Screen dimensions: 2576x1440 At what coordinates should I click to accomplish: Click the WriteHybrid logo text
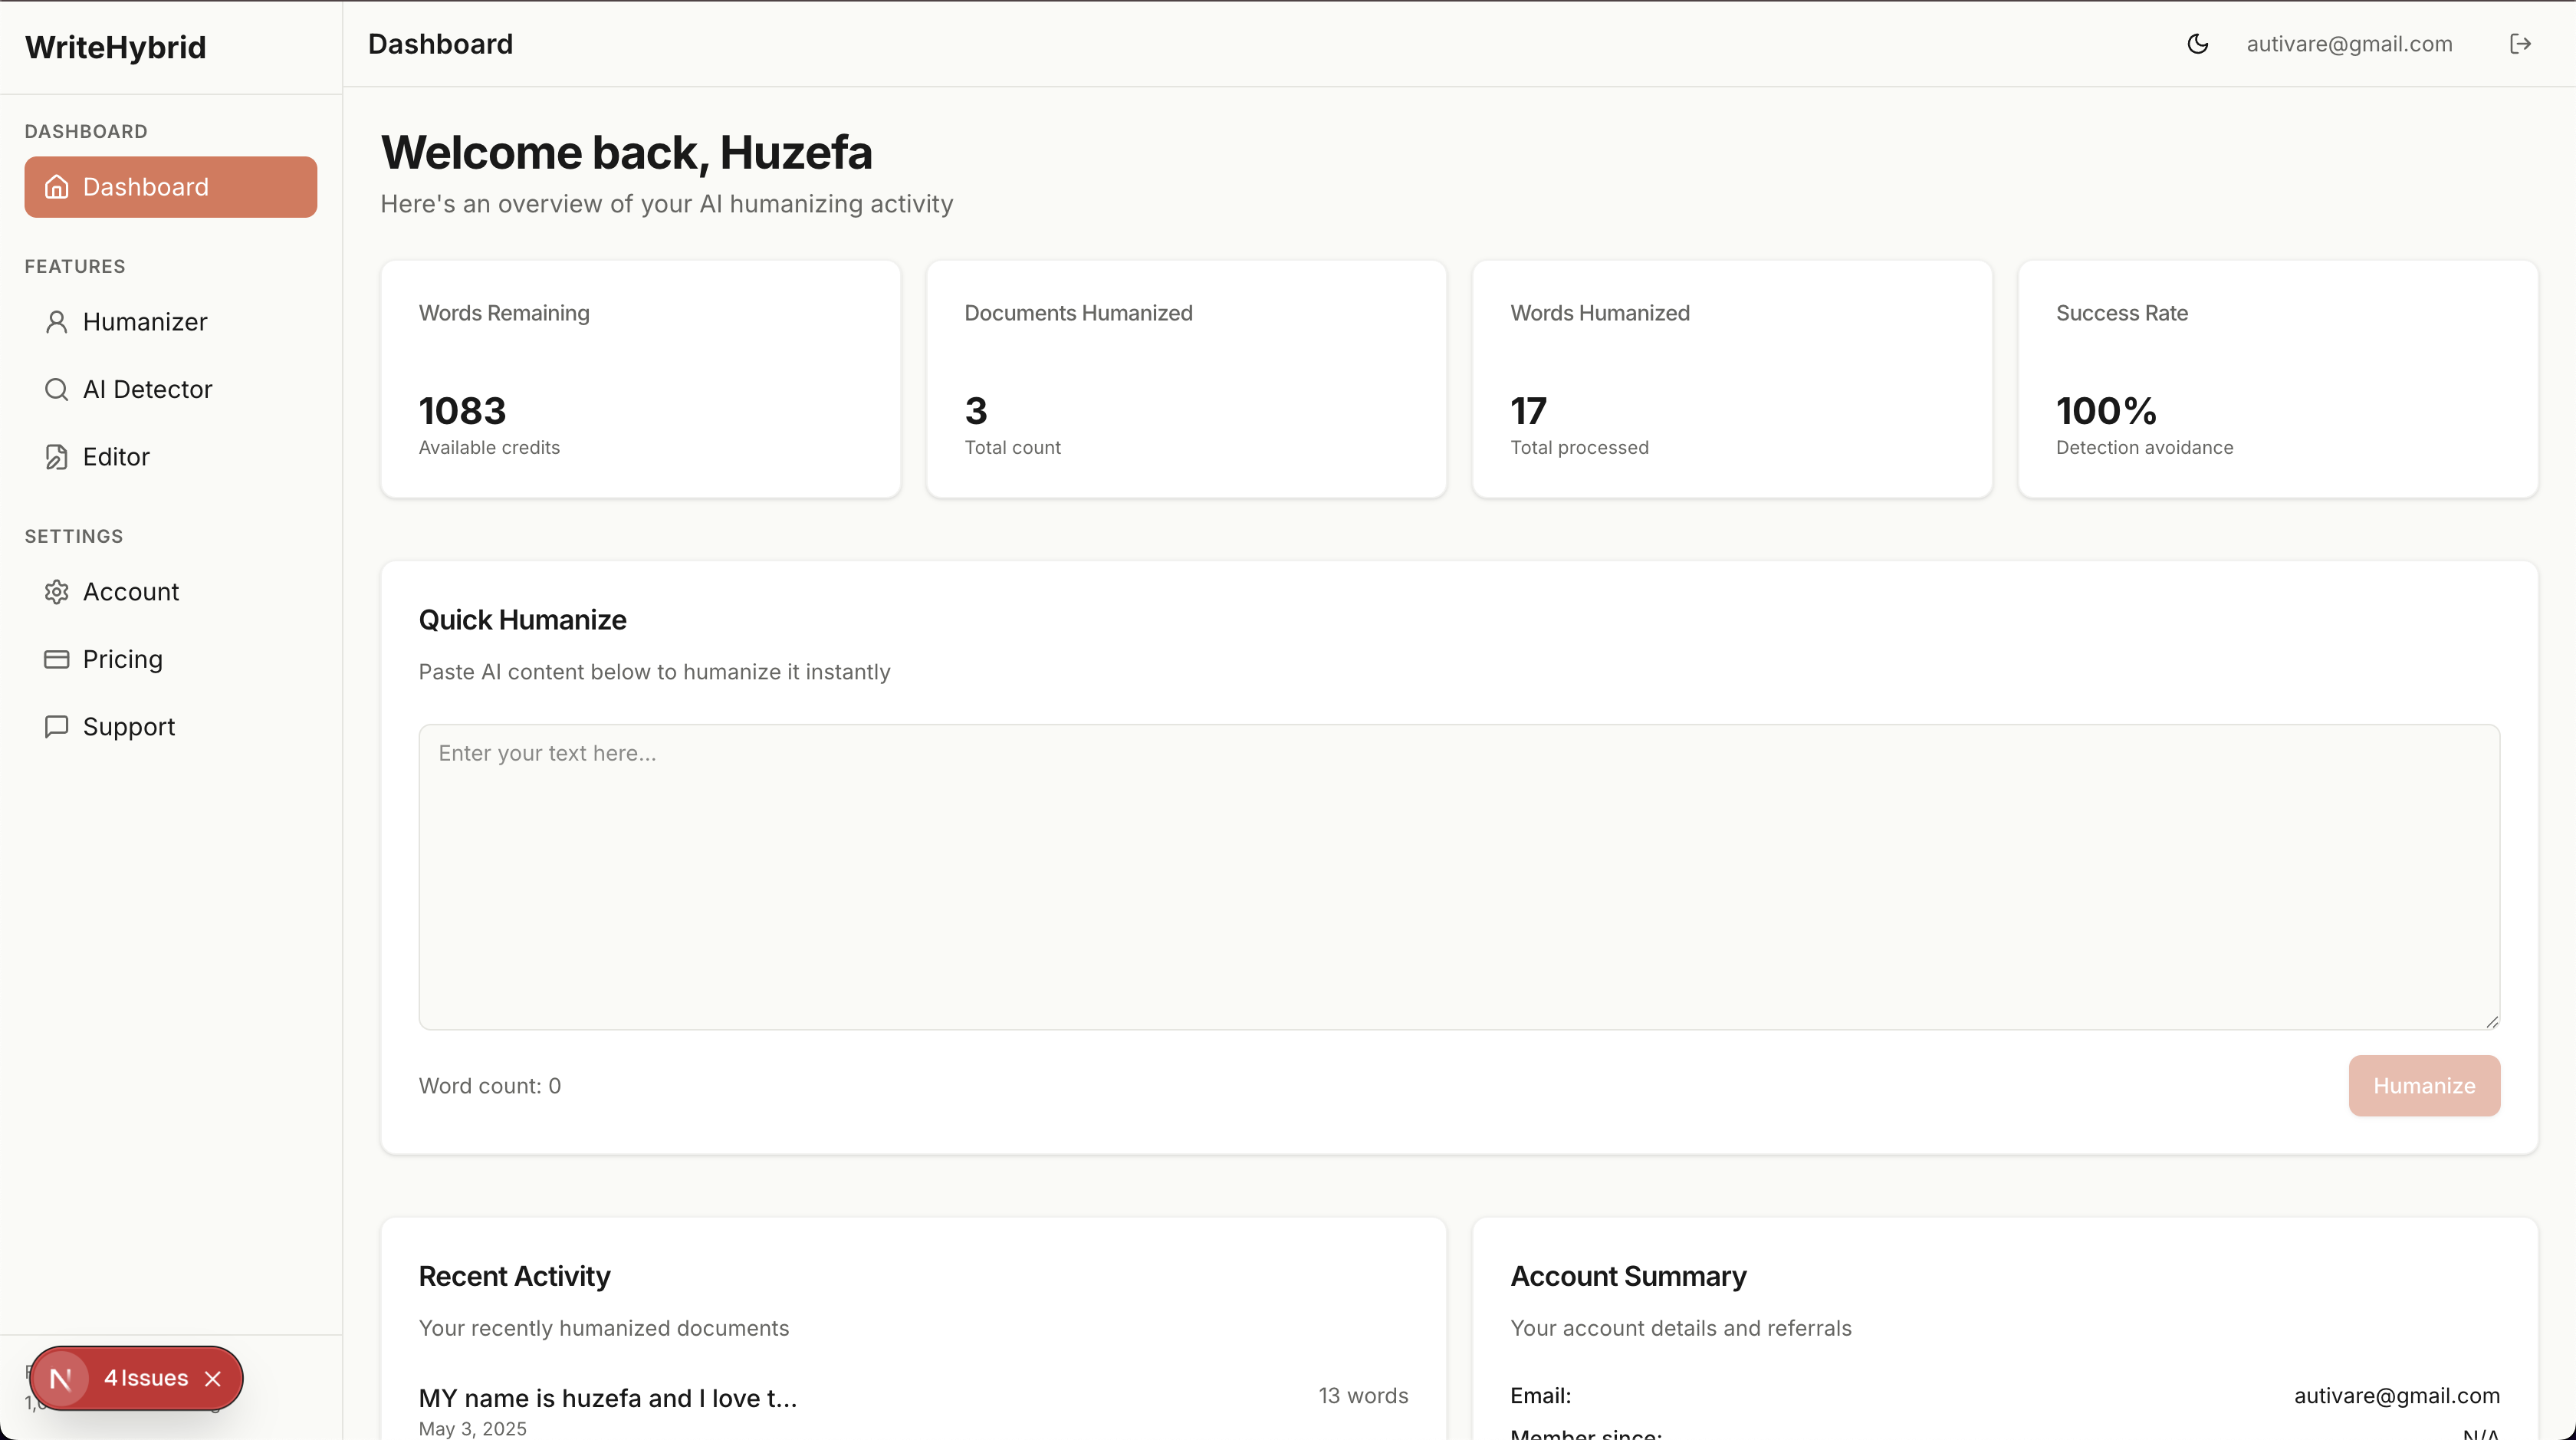(x=116, y=47)
